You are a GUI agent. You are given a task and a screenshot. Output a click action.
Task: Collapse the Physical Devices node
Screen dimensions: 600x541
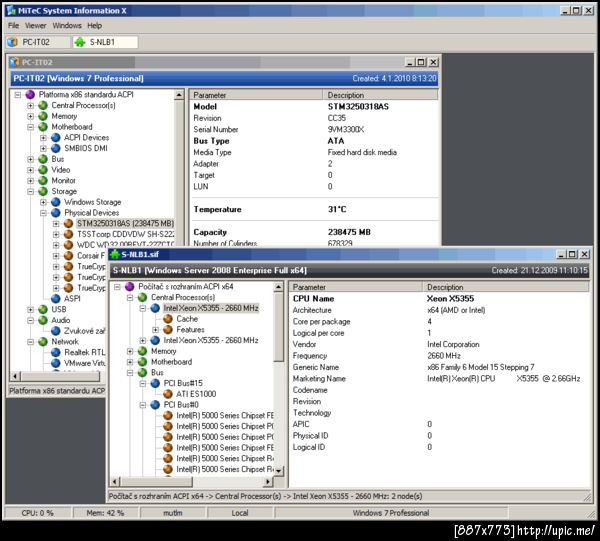43,213
